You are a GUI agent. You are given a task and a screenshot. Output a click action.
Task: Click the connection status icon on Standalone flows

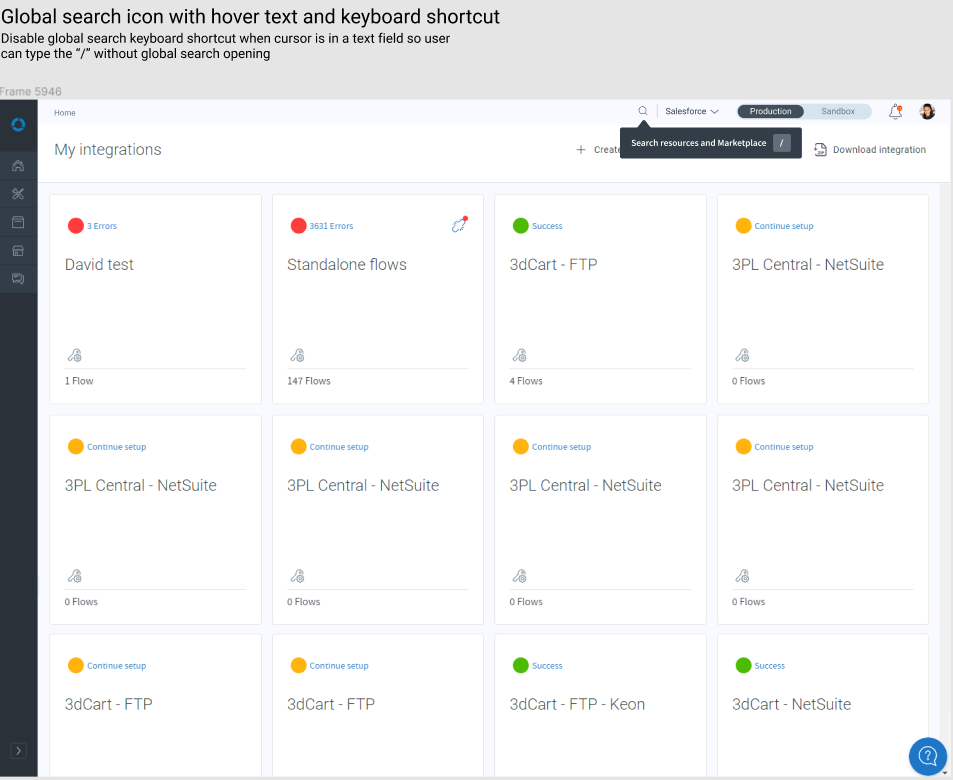click(459, 225)
